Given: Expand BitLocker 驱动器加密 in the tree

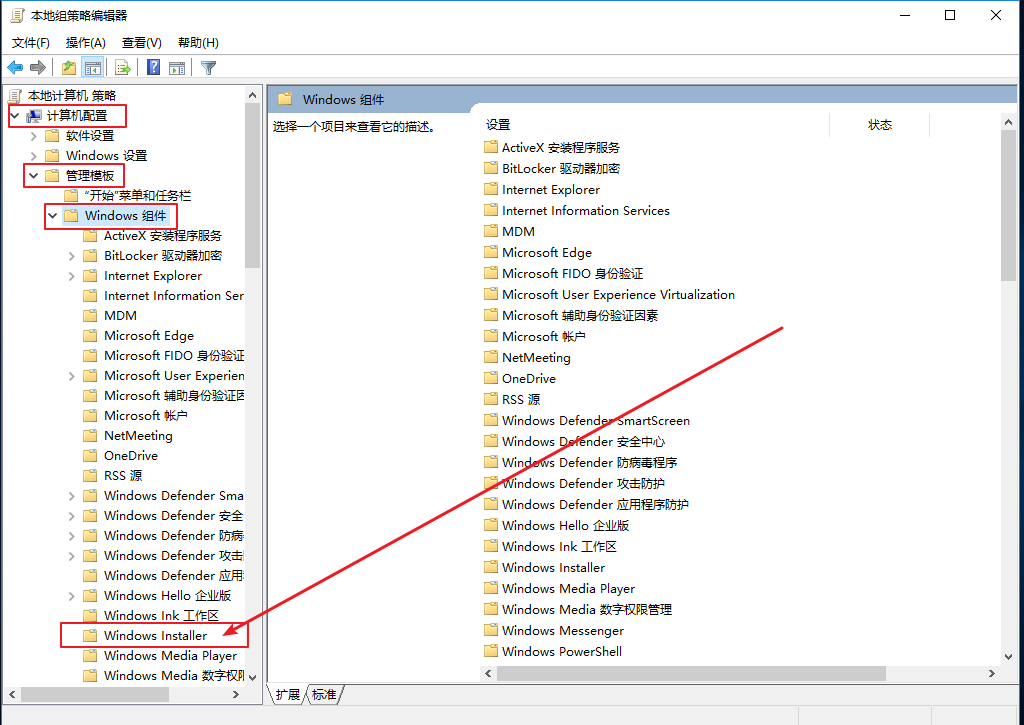Looking at the screenshot, I should [x=72, y=256].
